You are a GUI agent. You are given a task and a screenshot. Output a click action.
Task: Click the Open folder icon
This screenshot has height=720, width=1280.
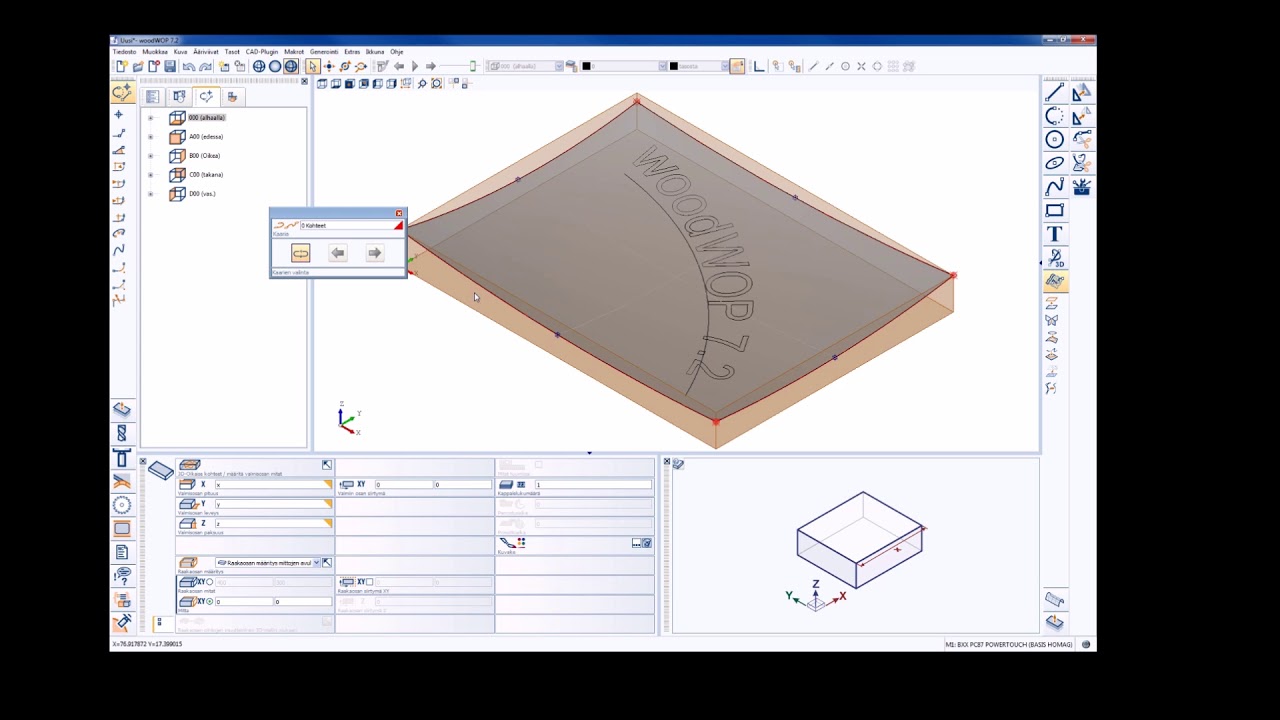tap(138, 67)
